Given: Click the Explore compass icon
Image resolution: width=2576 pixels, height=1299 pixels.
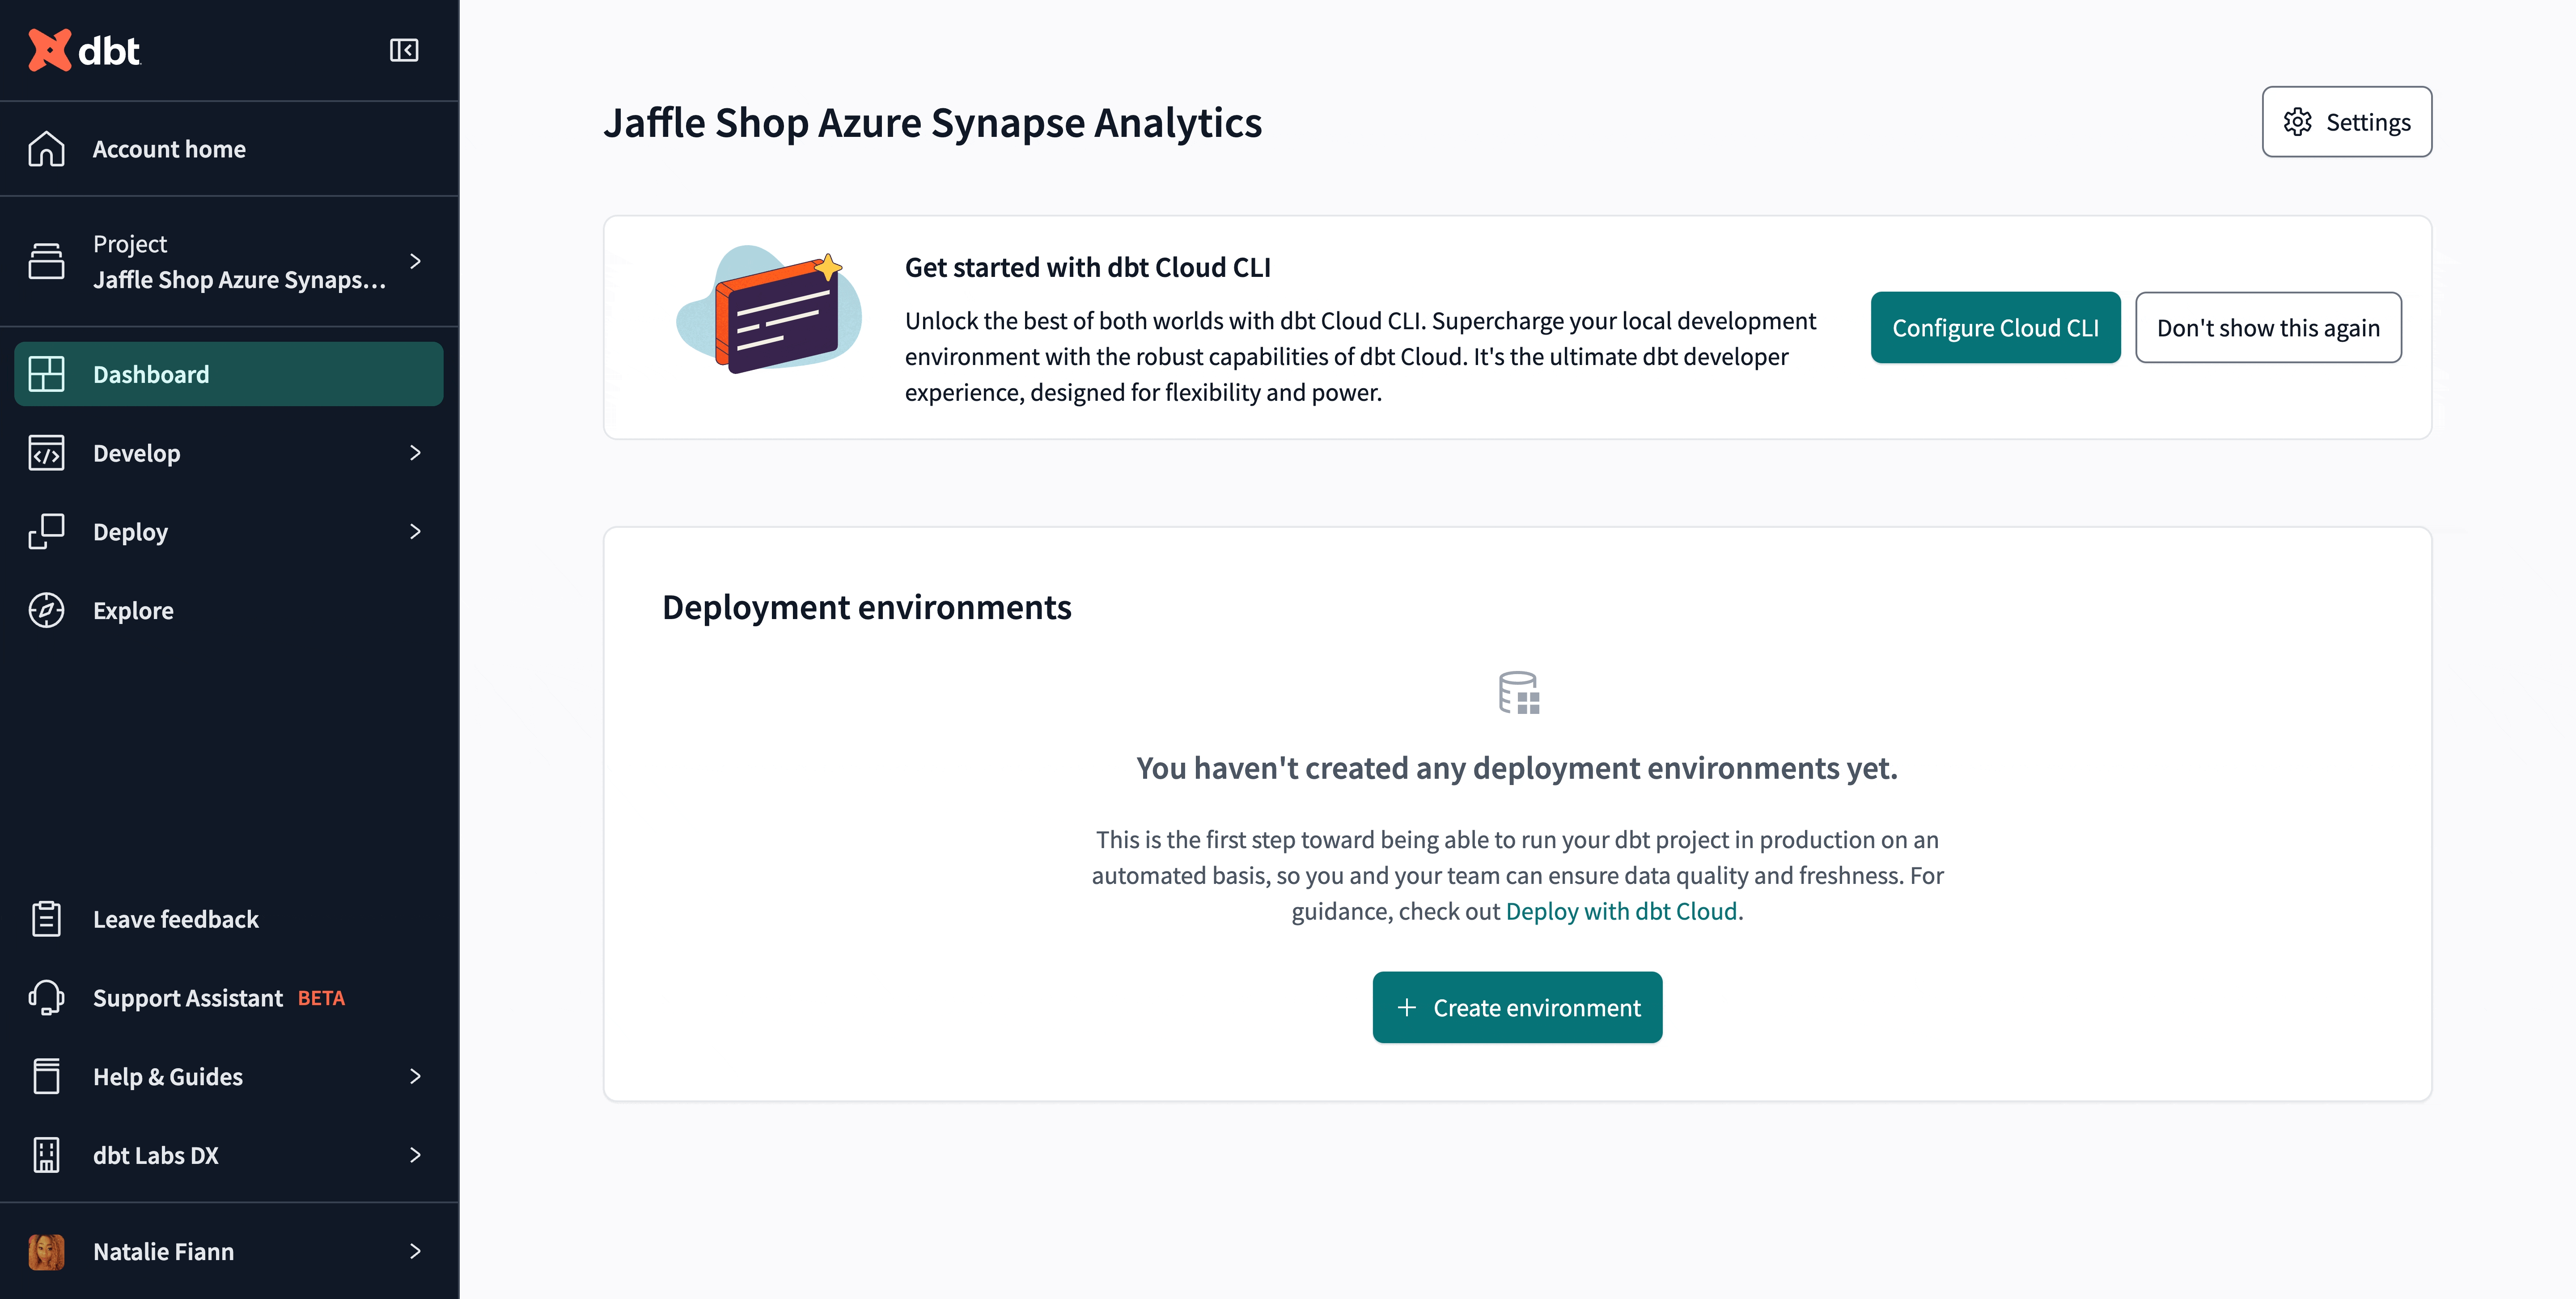Looking at the screenshot, I should click(x=46, y=610).
